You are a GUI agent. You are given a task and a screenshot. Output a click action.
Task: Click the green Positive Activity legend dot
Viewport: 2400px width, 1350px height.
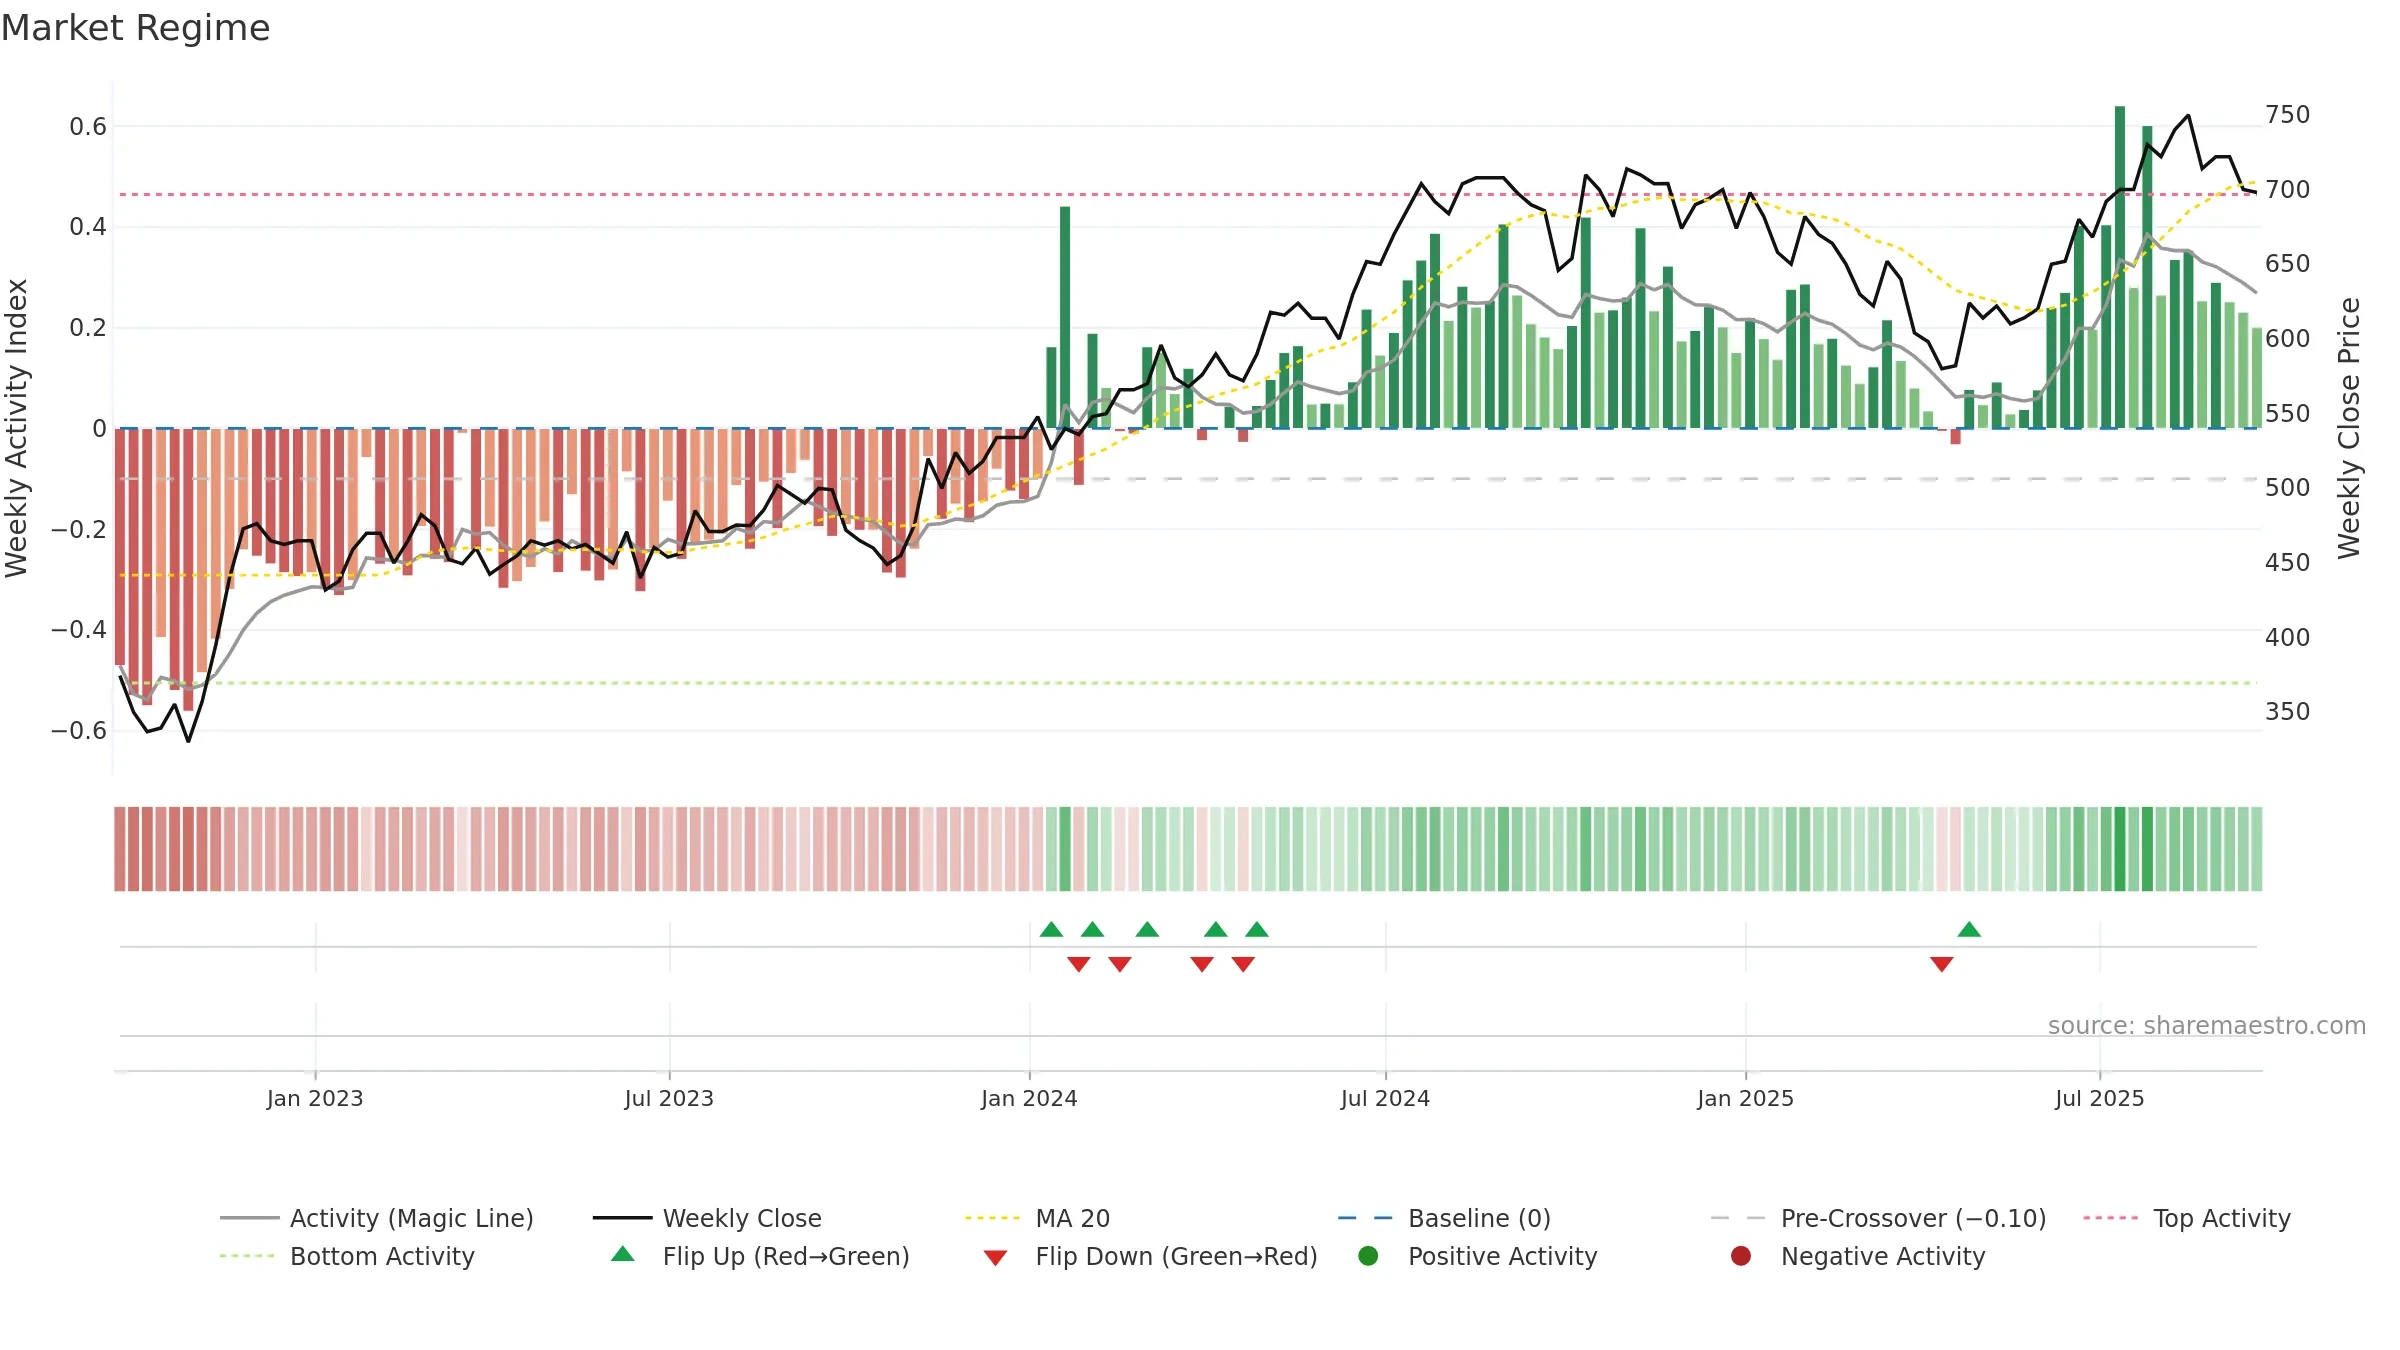[x=1368, y=1256]
